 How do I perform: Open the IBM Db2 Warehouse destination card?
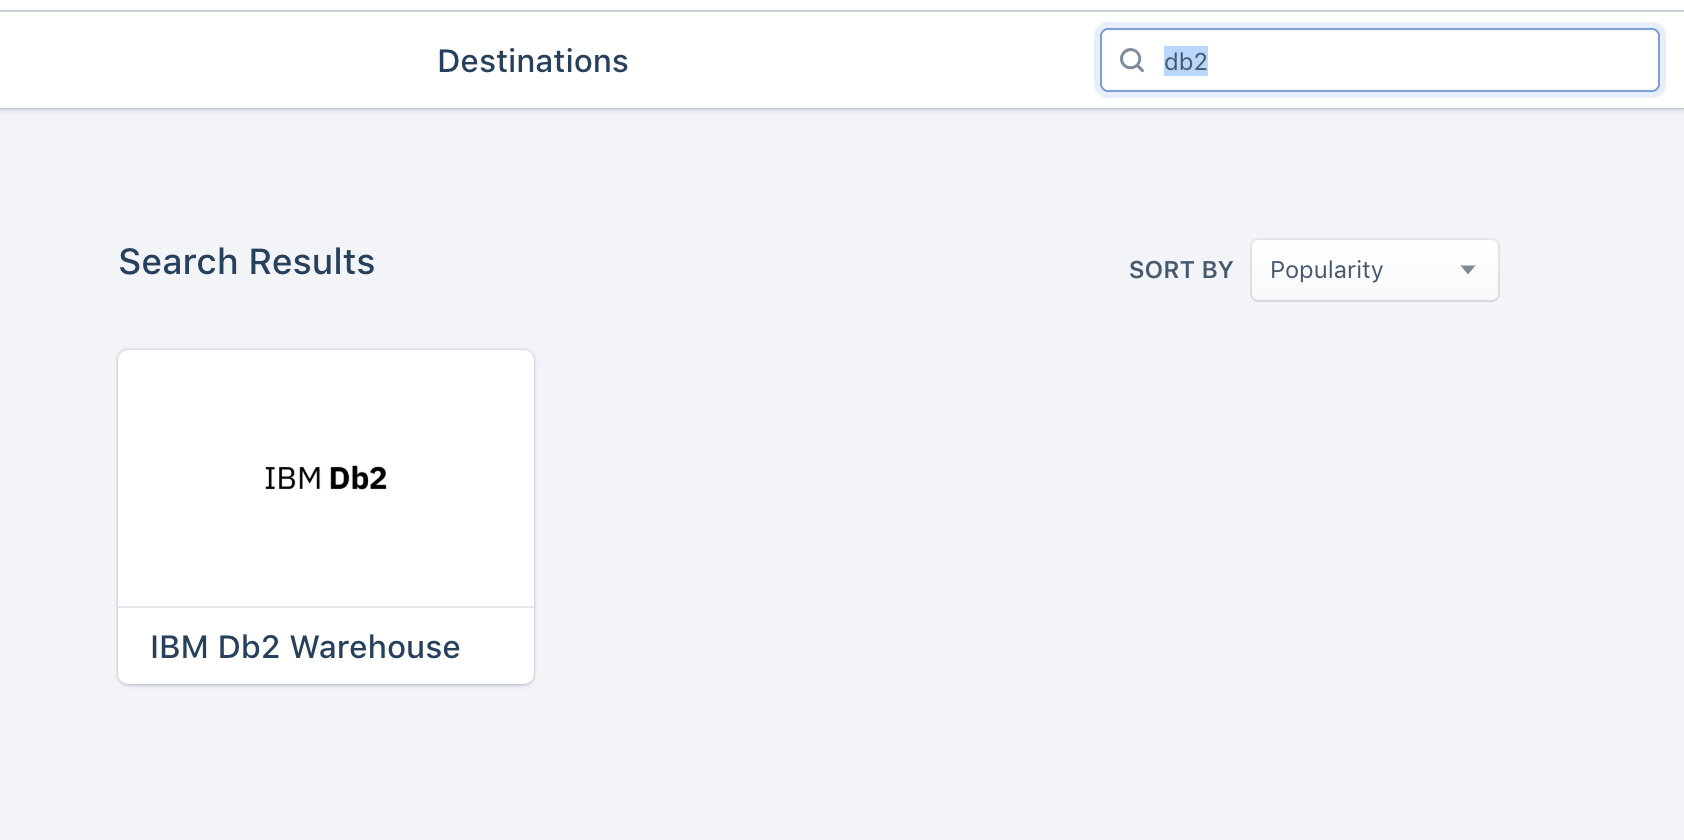[326, 516]
